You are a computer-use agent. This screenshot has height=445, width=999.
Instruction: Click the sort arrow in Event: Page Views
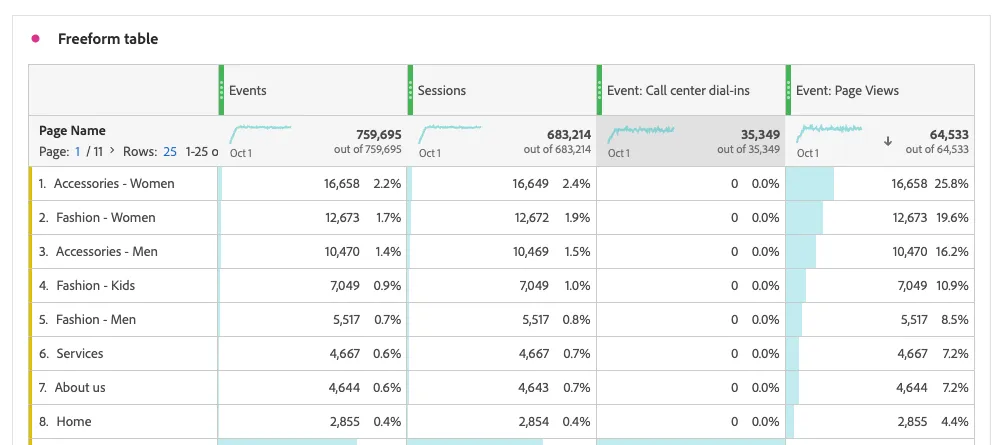pyautogui.click(x=888, y=142)
